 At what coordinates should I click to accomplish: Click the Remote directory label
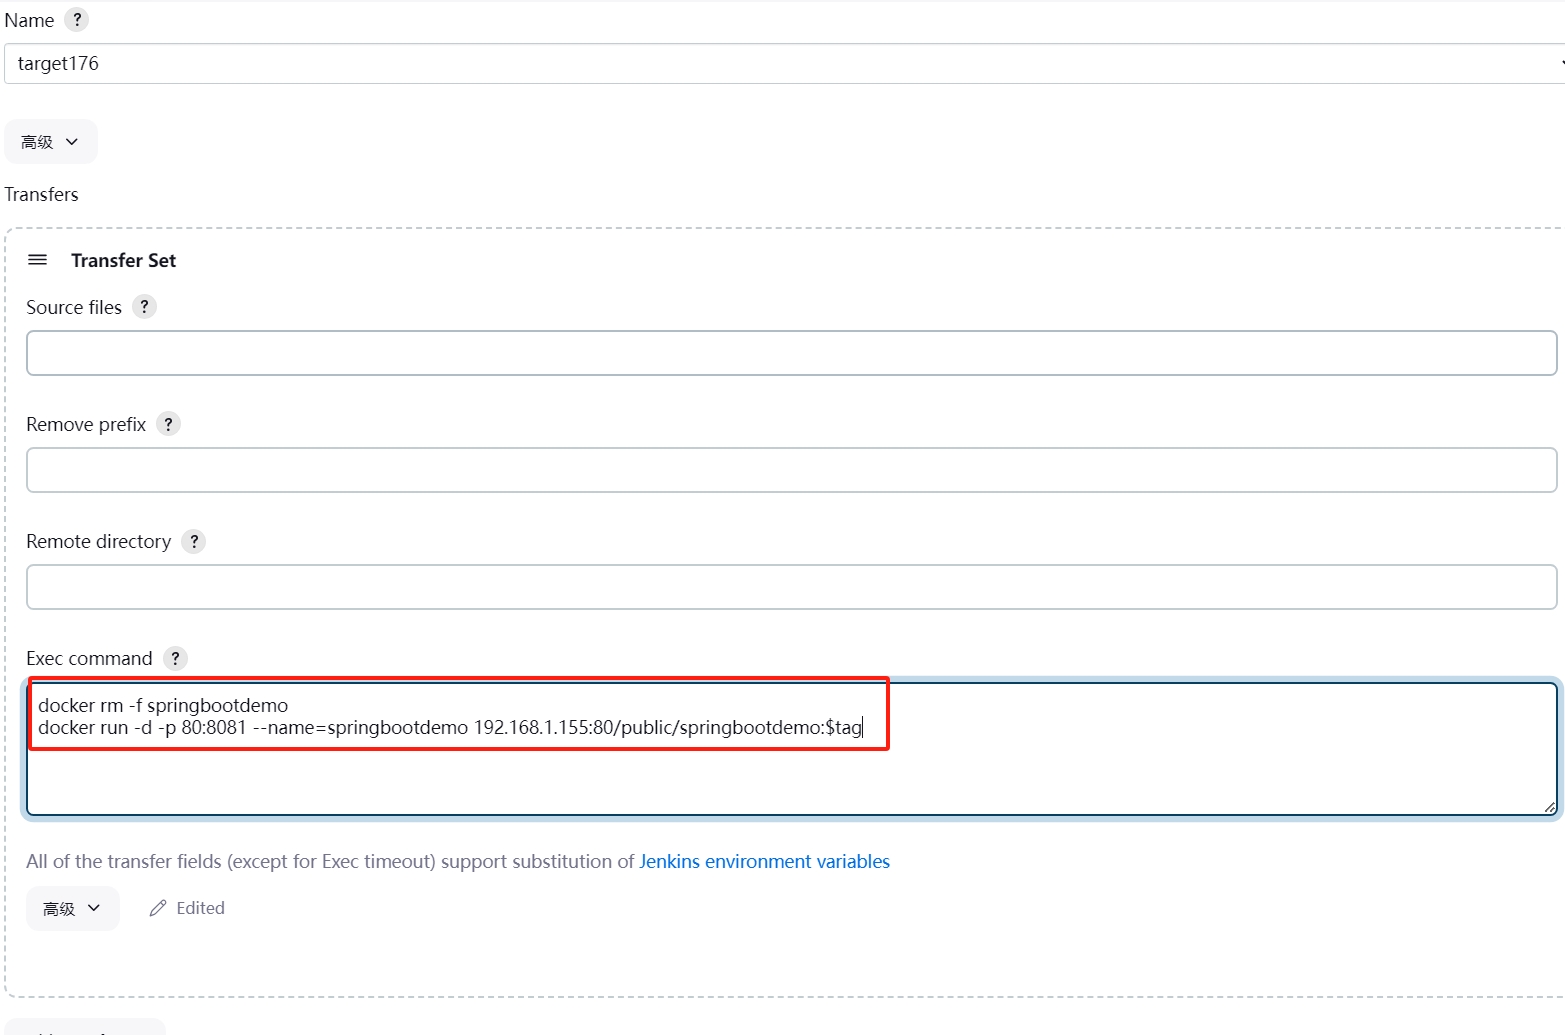click(99, 541)
